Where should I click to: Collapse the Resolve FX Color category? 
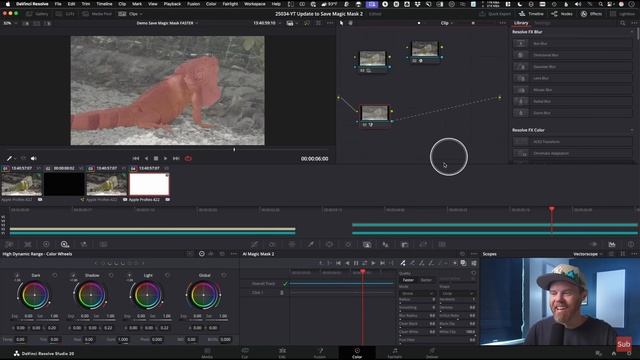[x=632, y=130]
